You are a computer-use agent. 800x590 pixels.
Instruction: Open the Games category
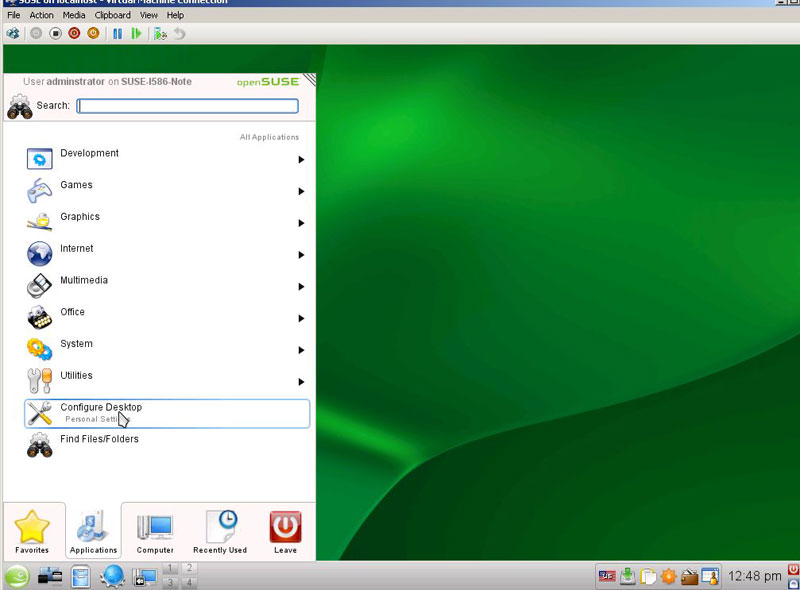(x=167, y=191)
